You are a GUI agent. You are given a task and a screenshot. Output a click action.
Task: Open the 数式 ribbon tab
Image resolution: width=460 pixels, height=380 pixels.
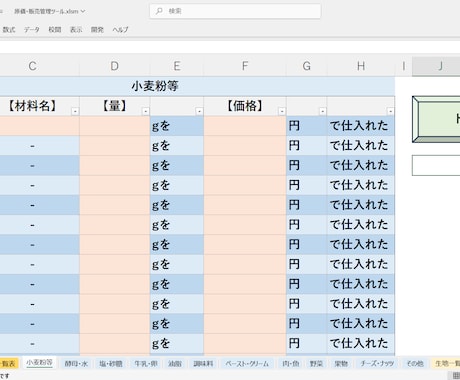(x=9, y=30)
